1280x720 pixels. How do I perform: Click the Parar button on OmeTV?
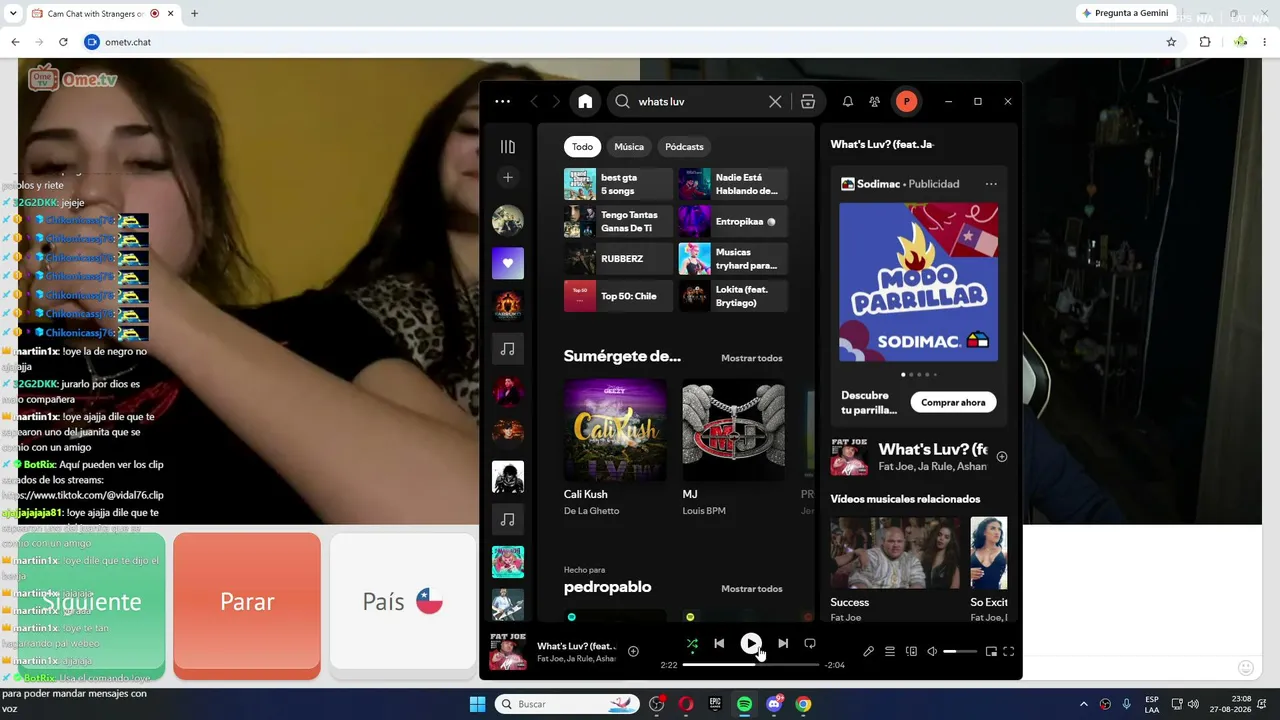coord(247,602)
